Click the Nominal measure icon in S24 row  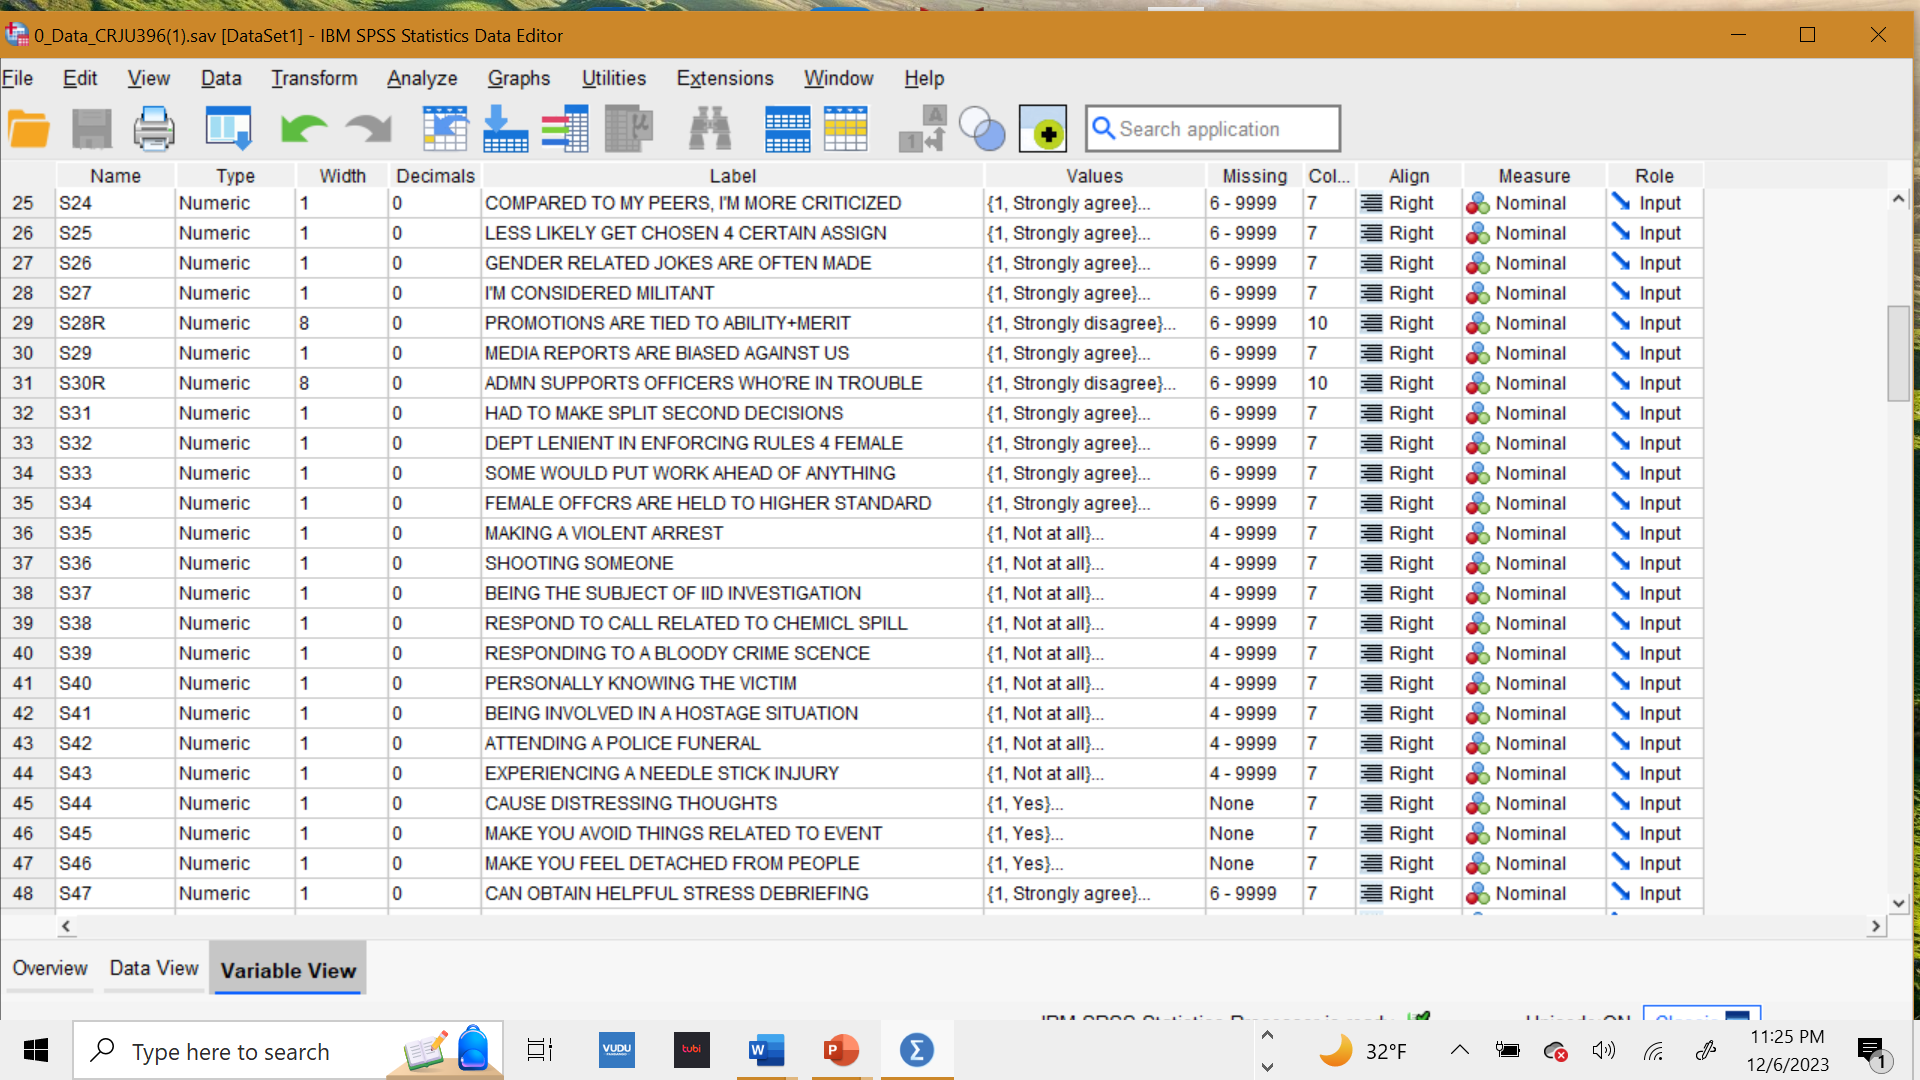(1478, 204)
